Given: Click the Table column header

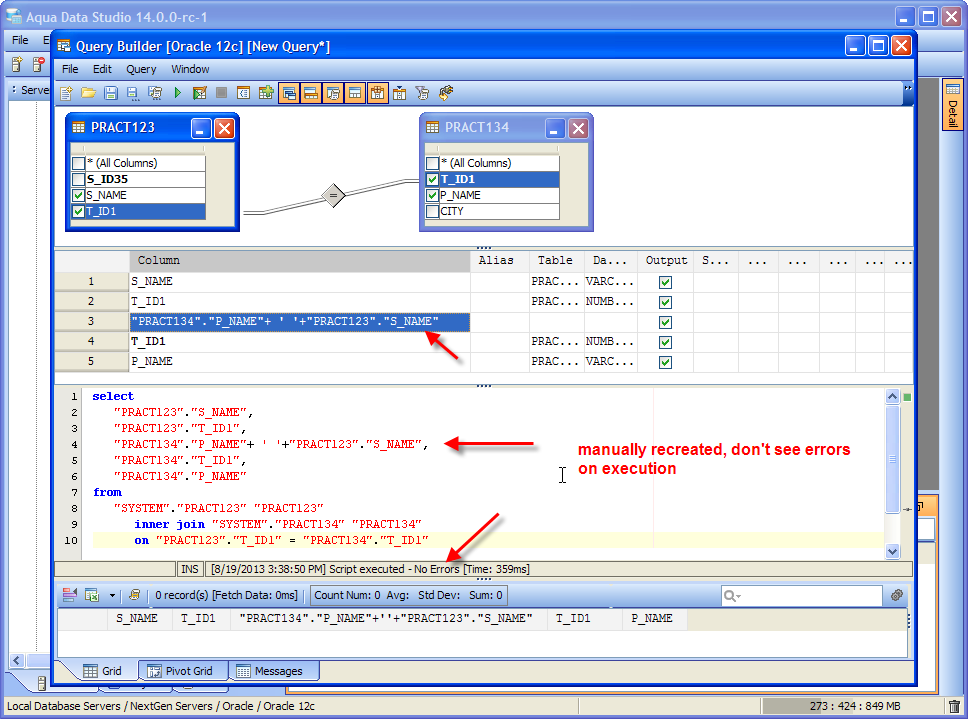Looking at the screenshot, I should 556,260.
